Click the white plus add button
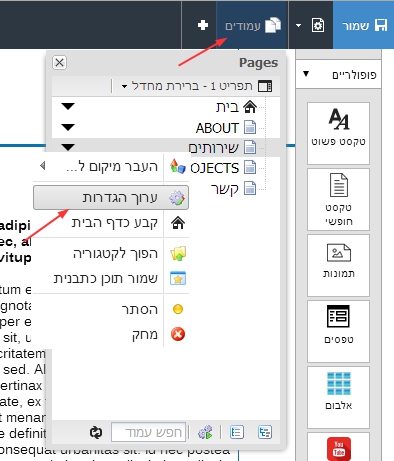 (203, 25)
